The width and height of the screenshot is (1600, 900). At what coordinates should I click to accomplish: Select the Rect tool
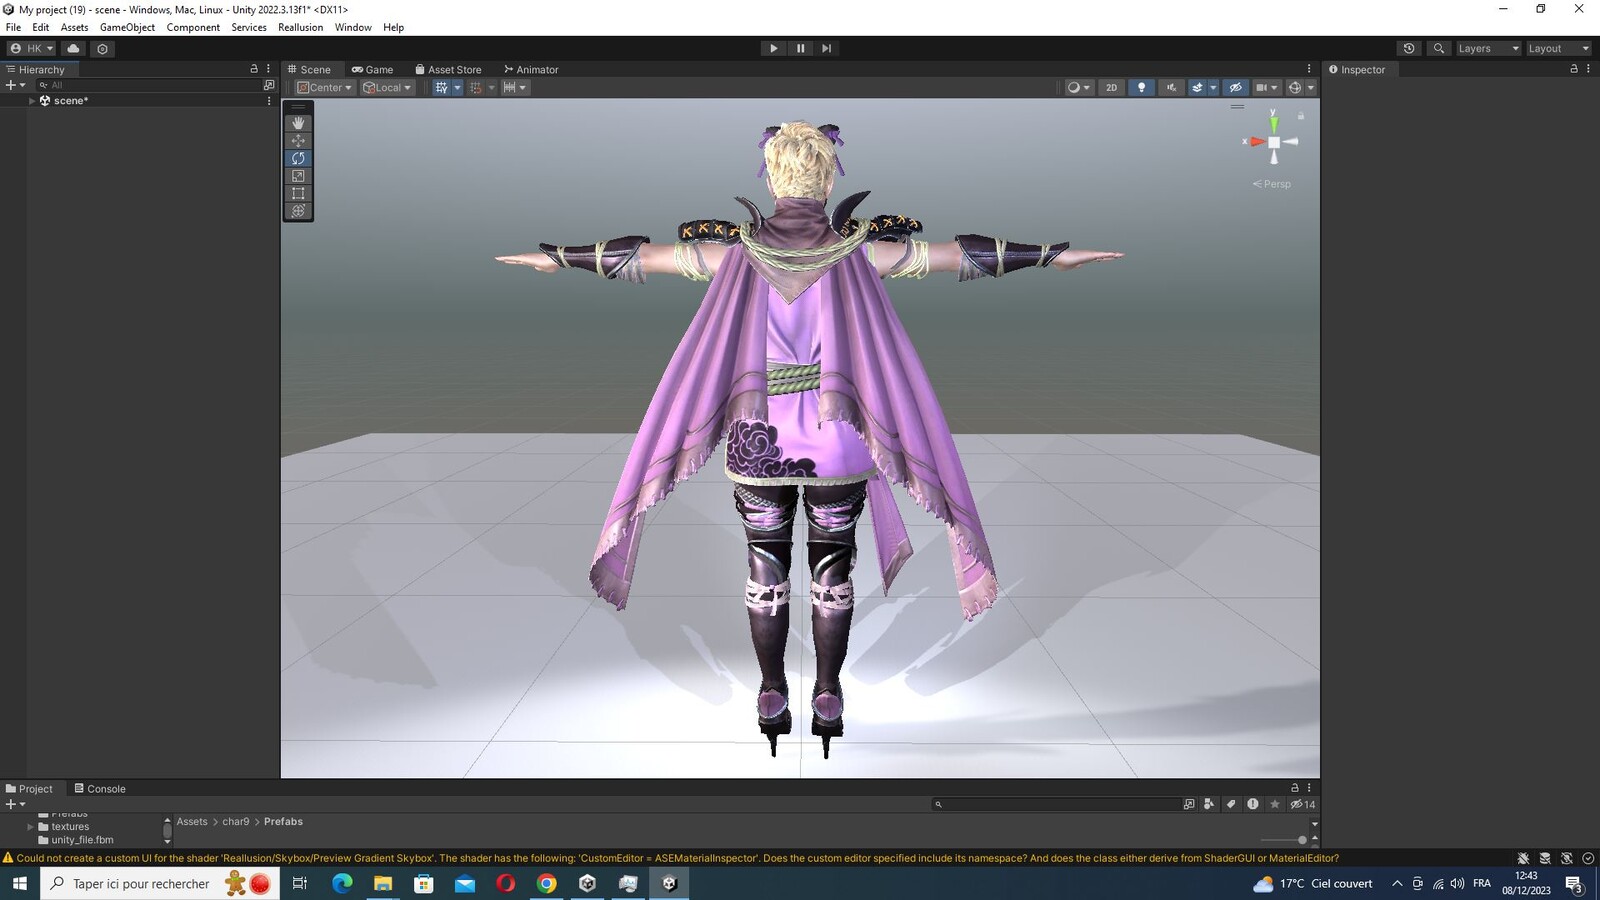(298, 193)
